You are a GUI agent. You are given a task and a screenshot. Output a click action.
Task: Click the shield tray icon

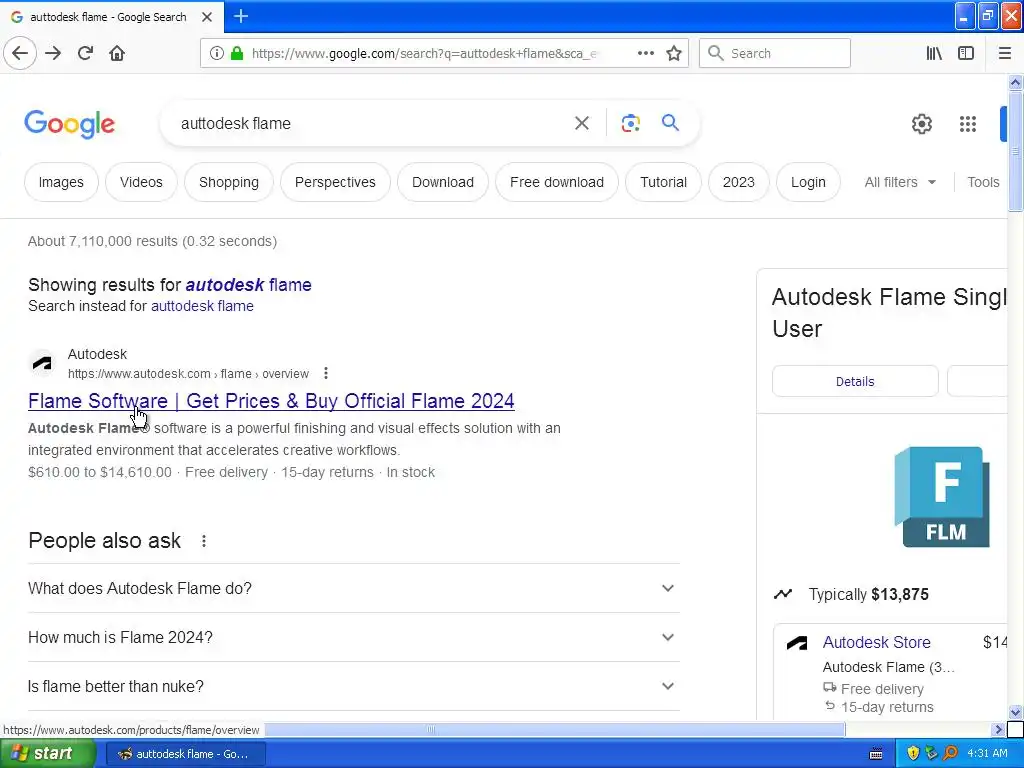(x=913, y=753)
